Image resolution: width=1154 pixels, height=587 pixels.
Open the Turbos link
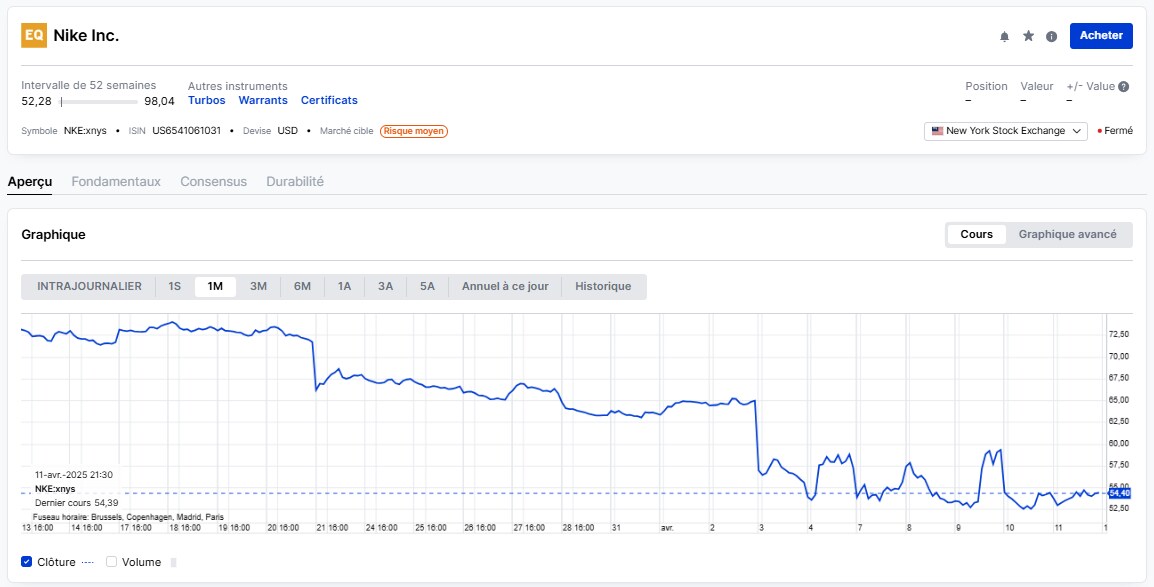[207, 100]
